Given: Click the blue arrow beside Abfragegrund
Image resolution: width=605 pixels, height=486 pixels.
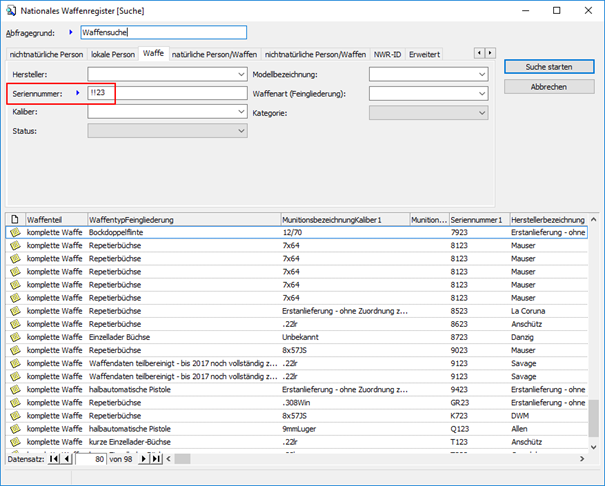Looking at the screenshot, I should tap(70, 33).
